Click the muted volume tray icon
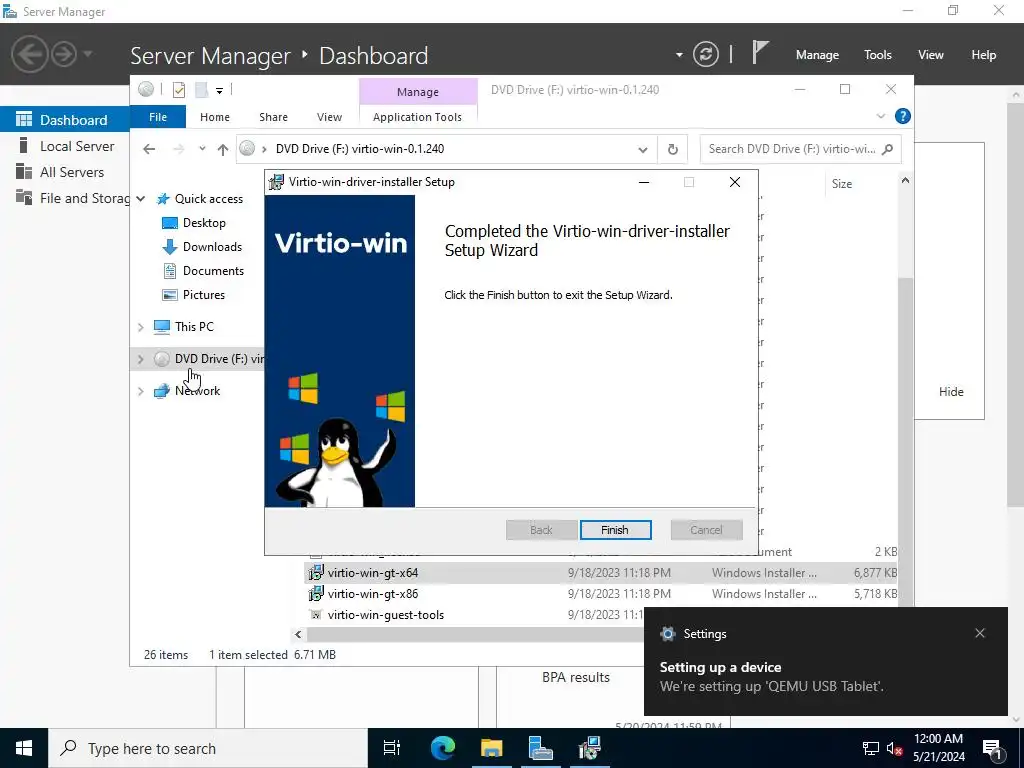The height and width of the screenshot is (768, 1024). tap(893, 749)
